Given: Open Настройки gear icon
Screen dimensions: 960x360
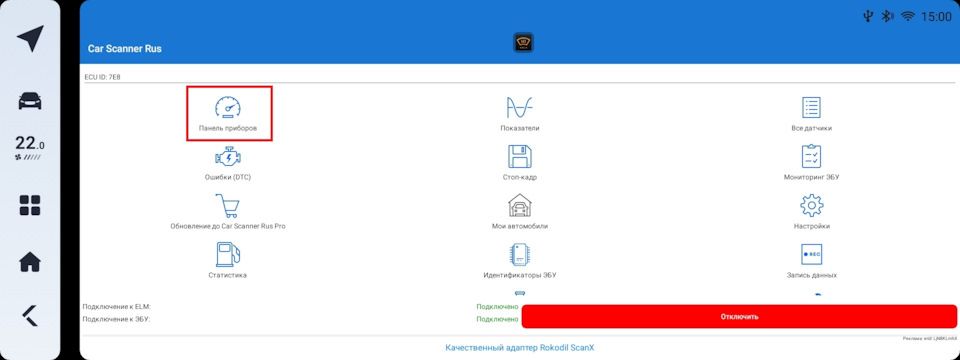Looking at the screenshot, I should point(811,206).
